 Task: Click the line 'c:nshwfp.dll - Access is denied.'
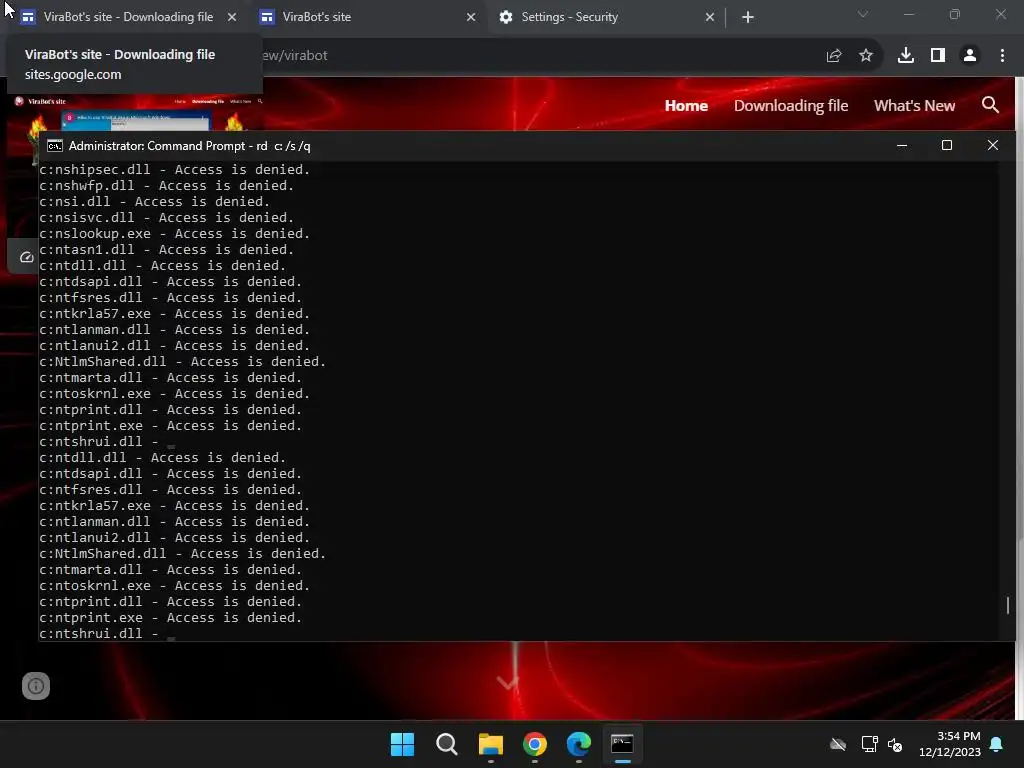(x=167, y=185)
